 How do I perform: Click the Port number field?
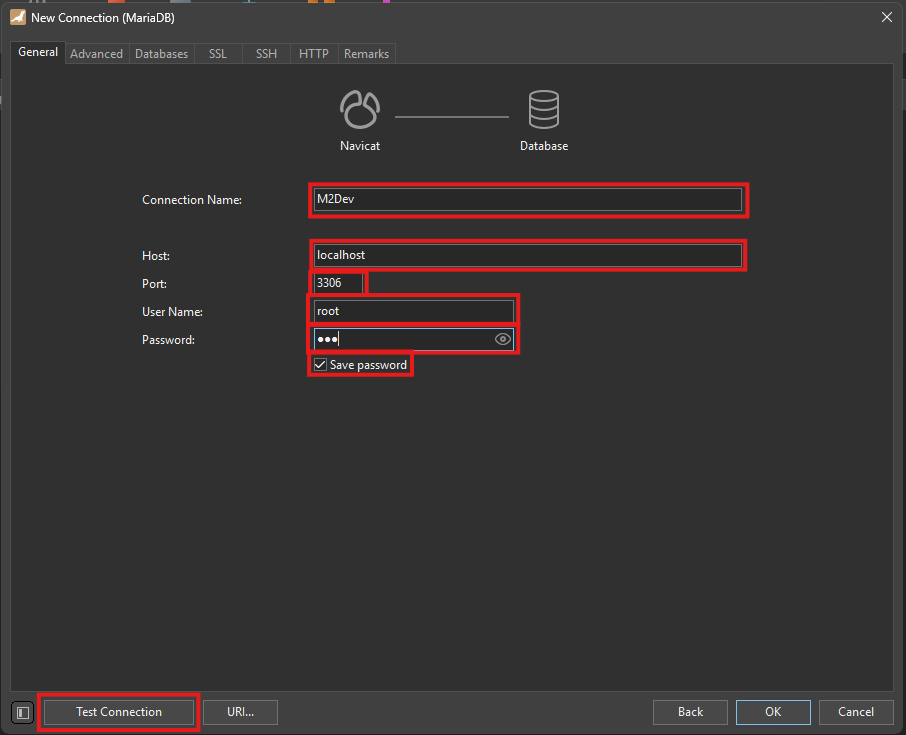click(337, 283)
